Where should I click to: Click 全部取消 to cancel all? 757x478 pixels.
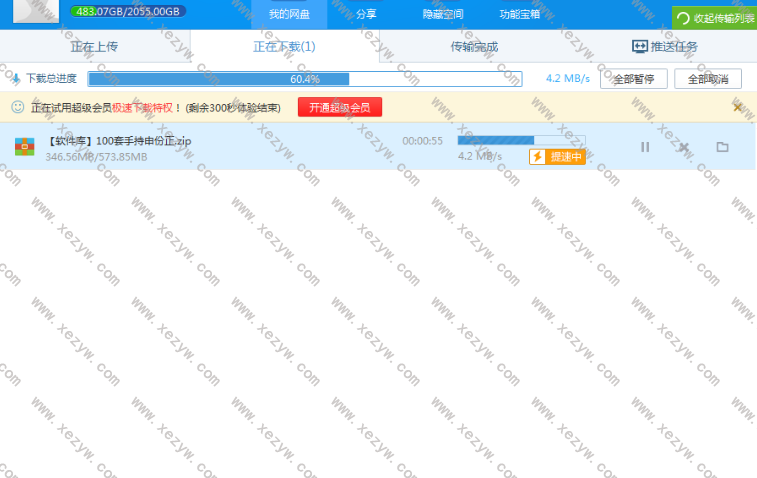pyautogui.click(x=708, y=79)
